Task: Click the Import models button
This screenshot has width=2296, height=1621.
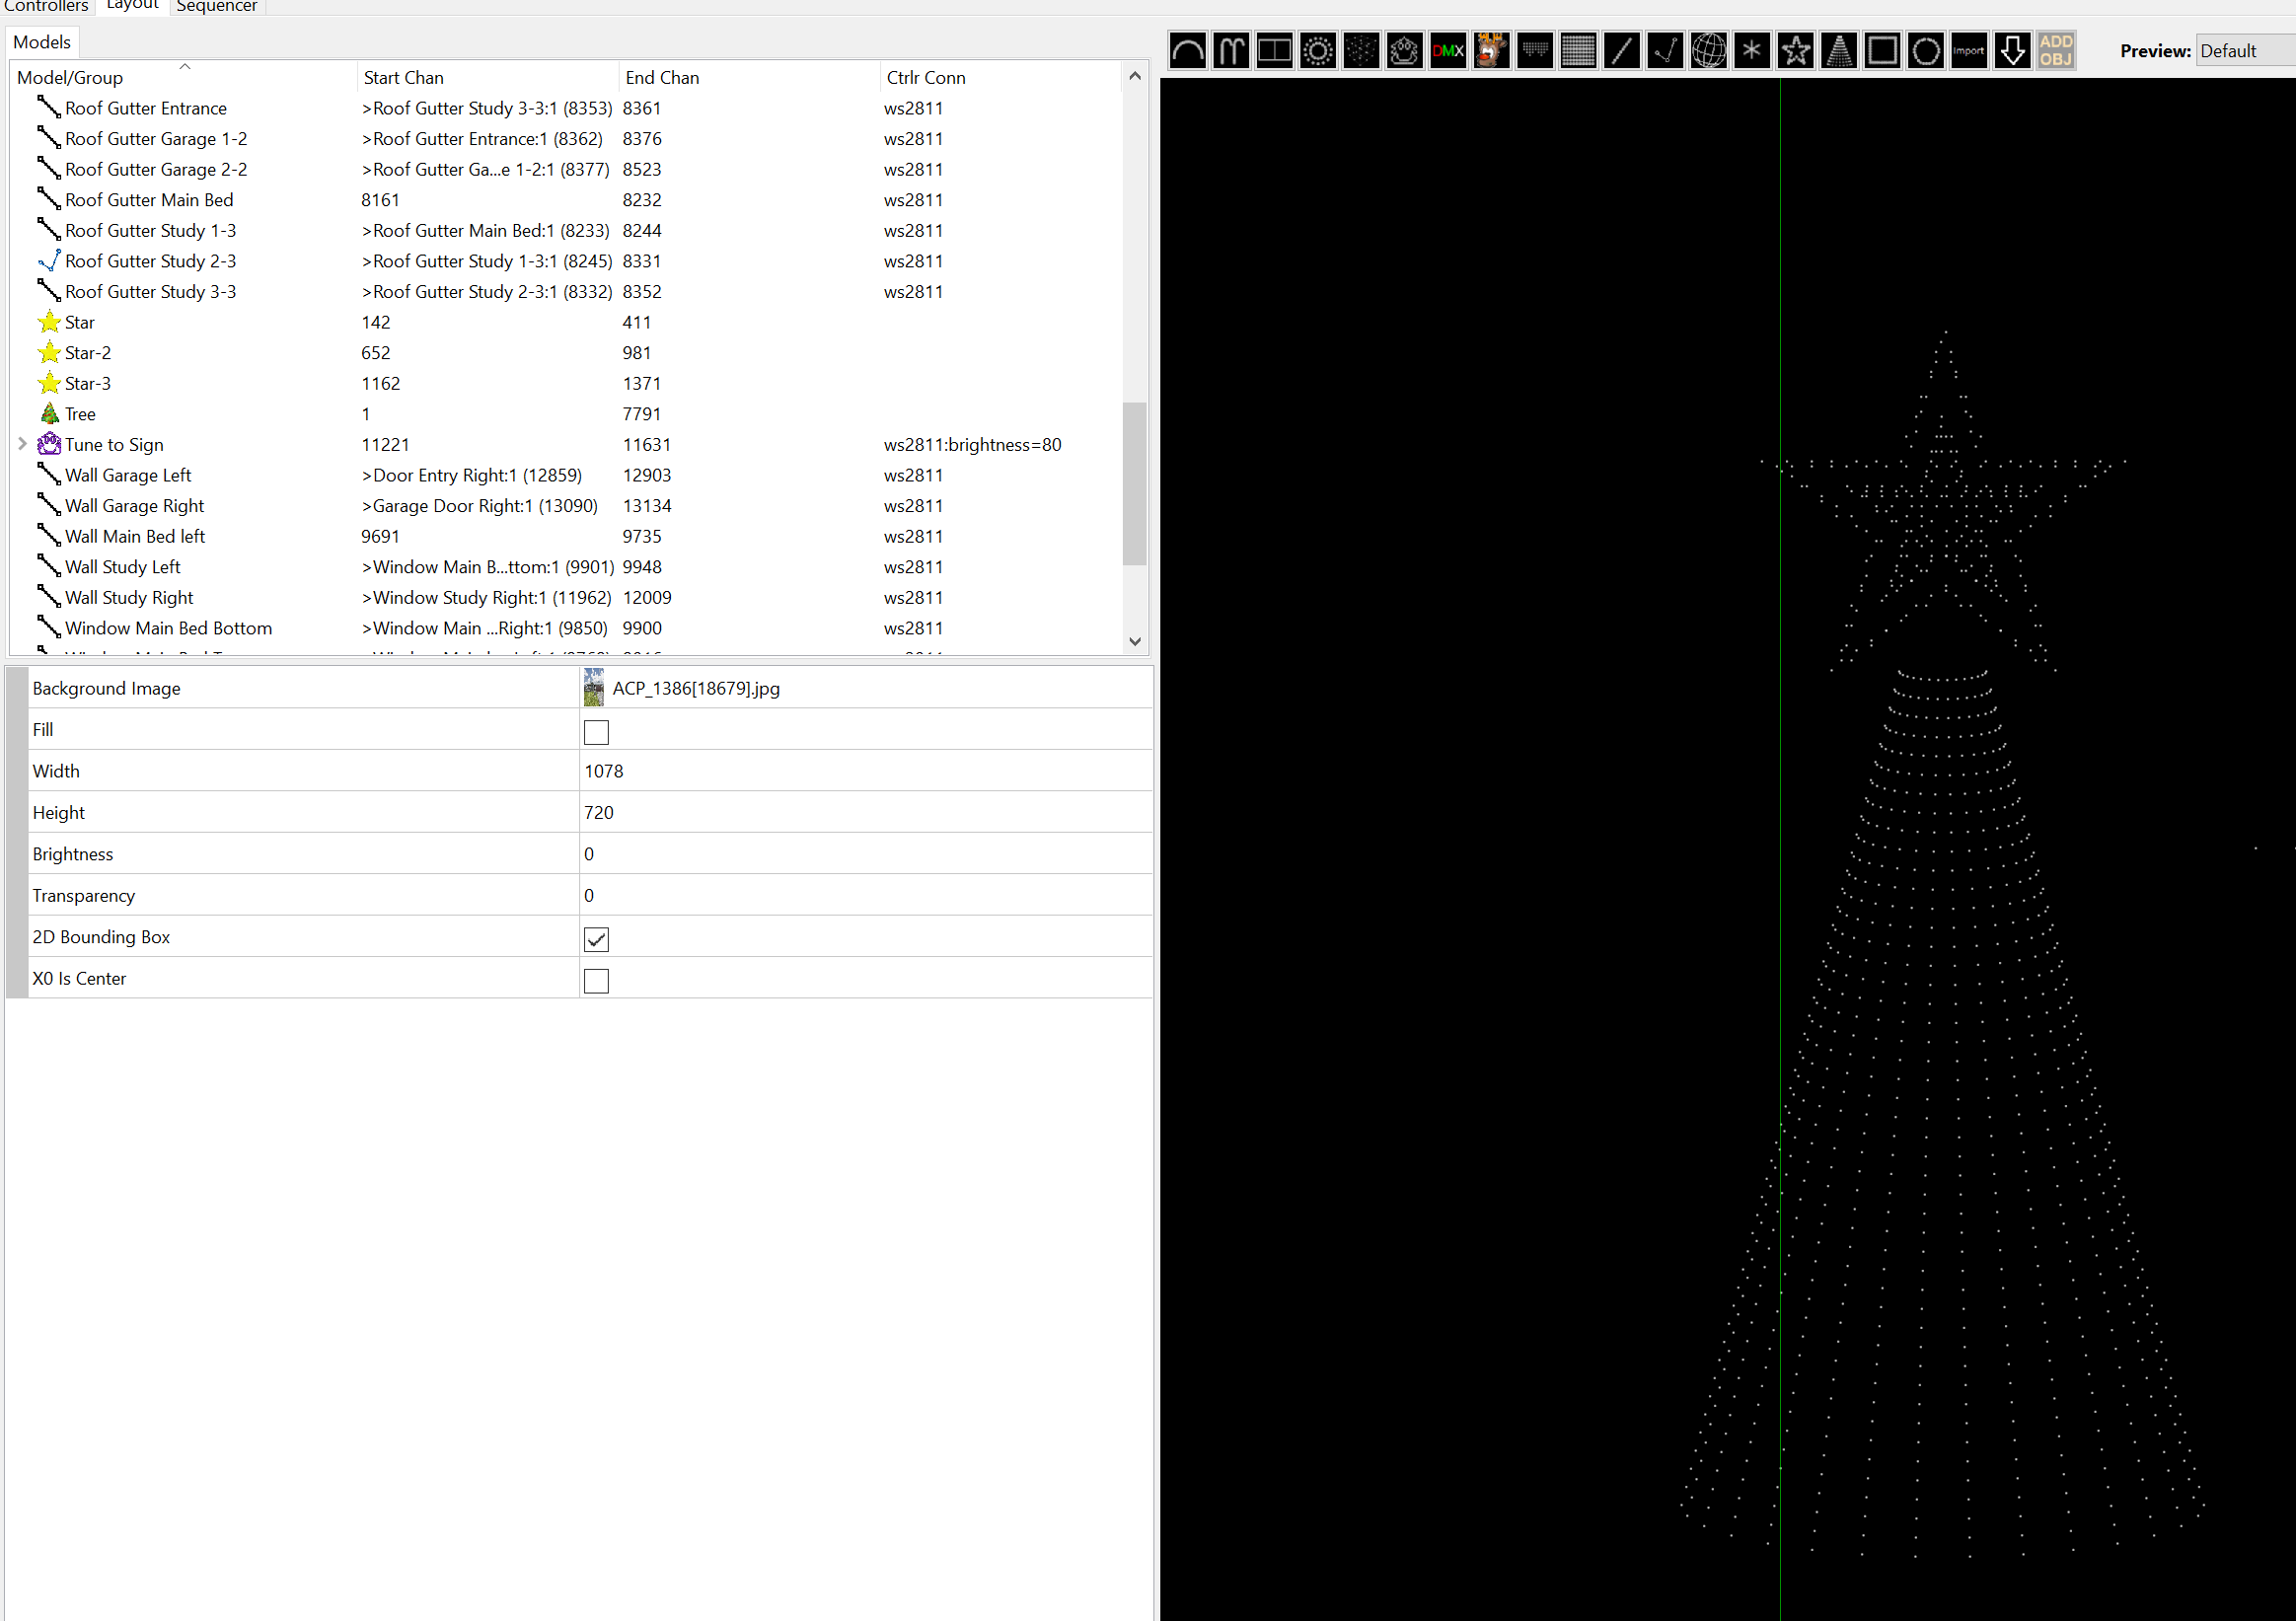Action: [1969, 50]
